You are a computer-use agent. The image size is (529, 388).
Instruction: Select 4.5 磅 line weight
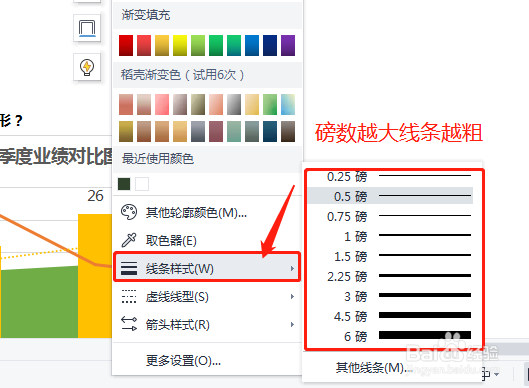(390, 316)
